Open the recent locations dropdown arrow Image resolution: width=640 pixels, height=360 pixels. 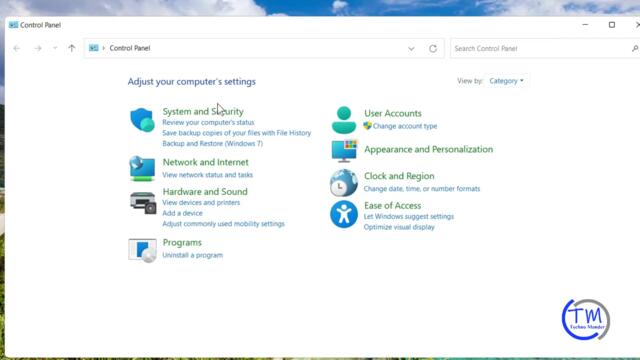click(55, 48)
